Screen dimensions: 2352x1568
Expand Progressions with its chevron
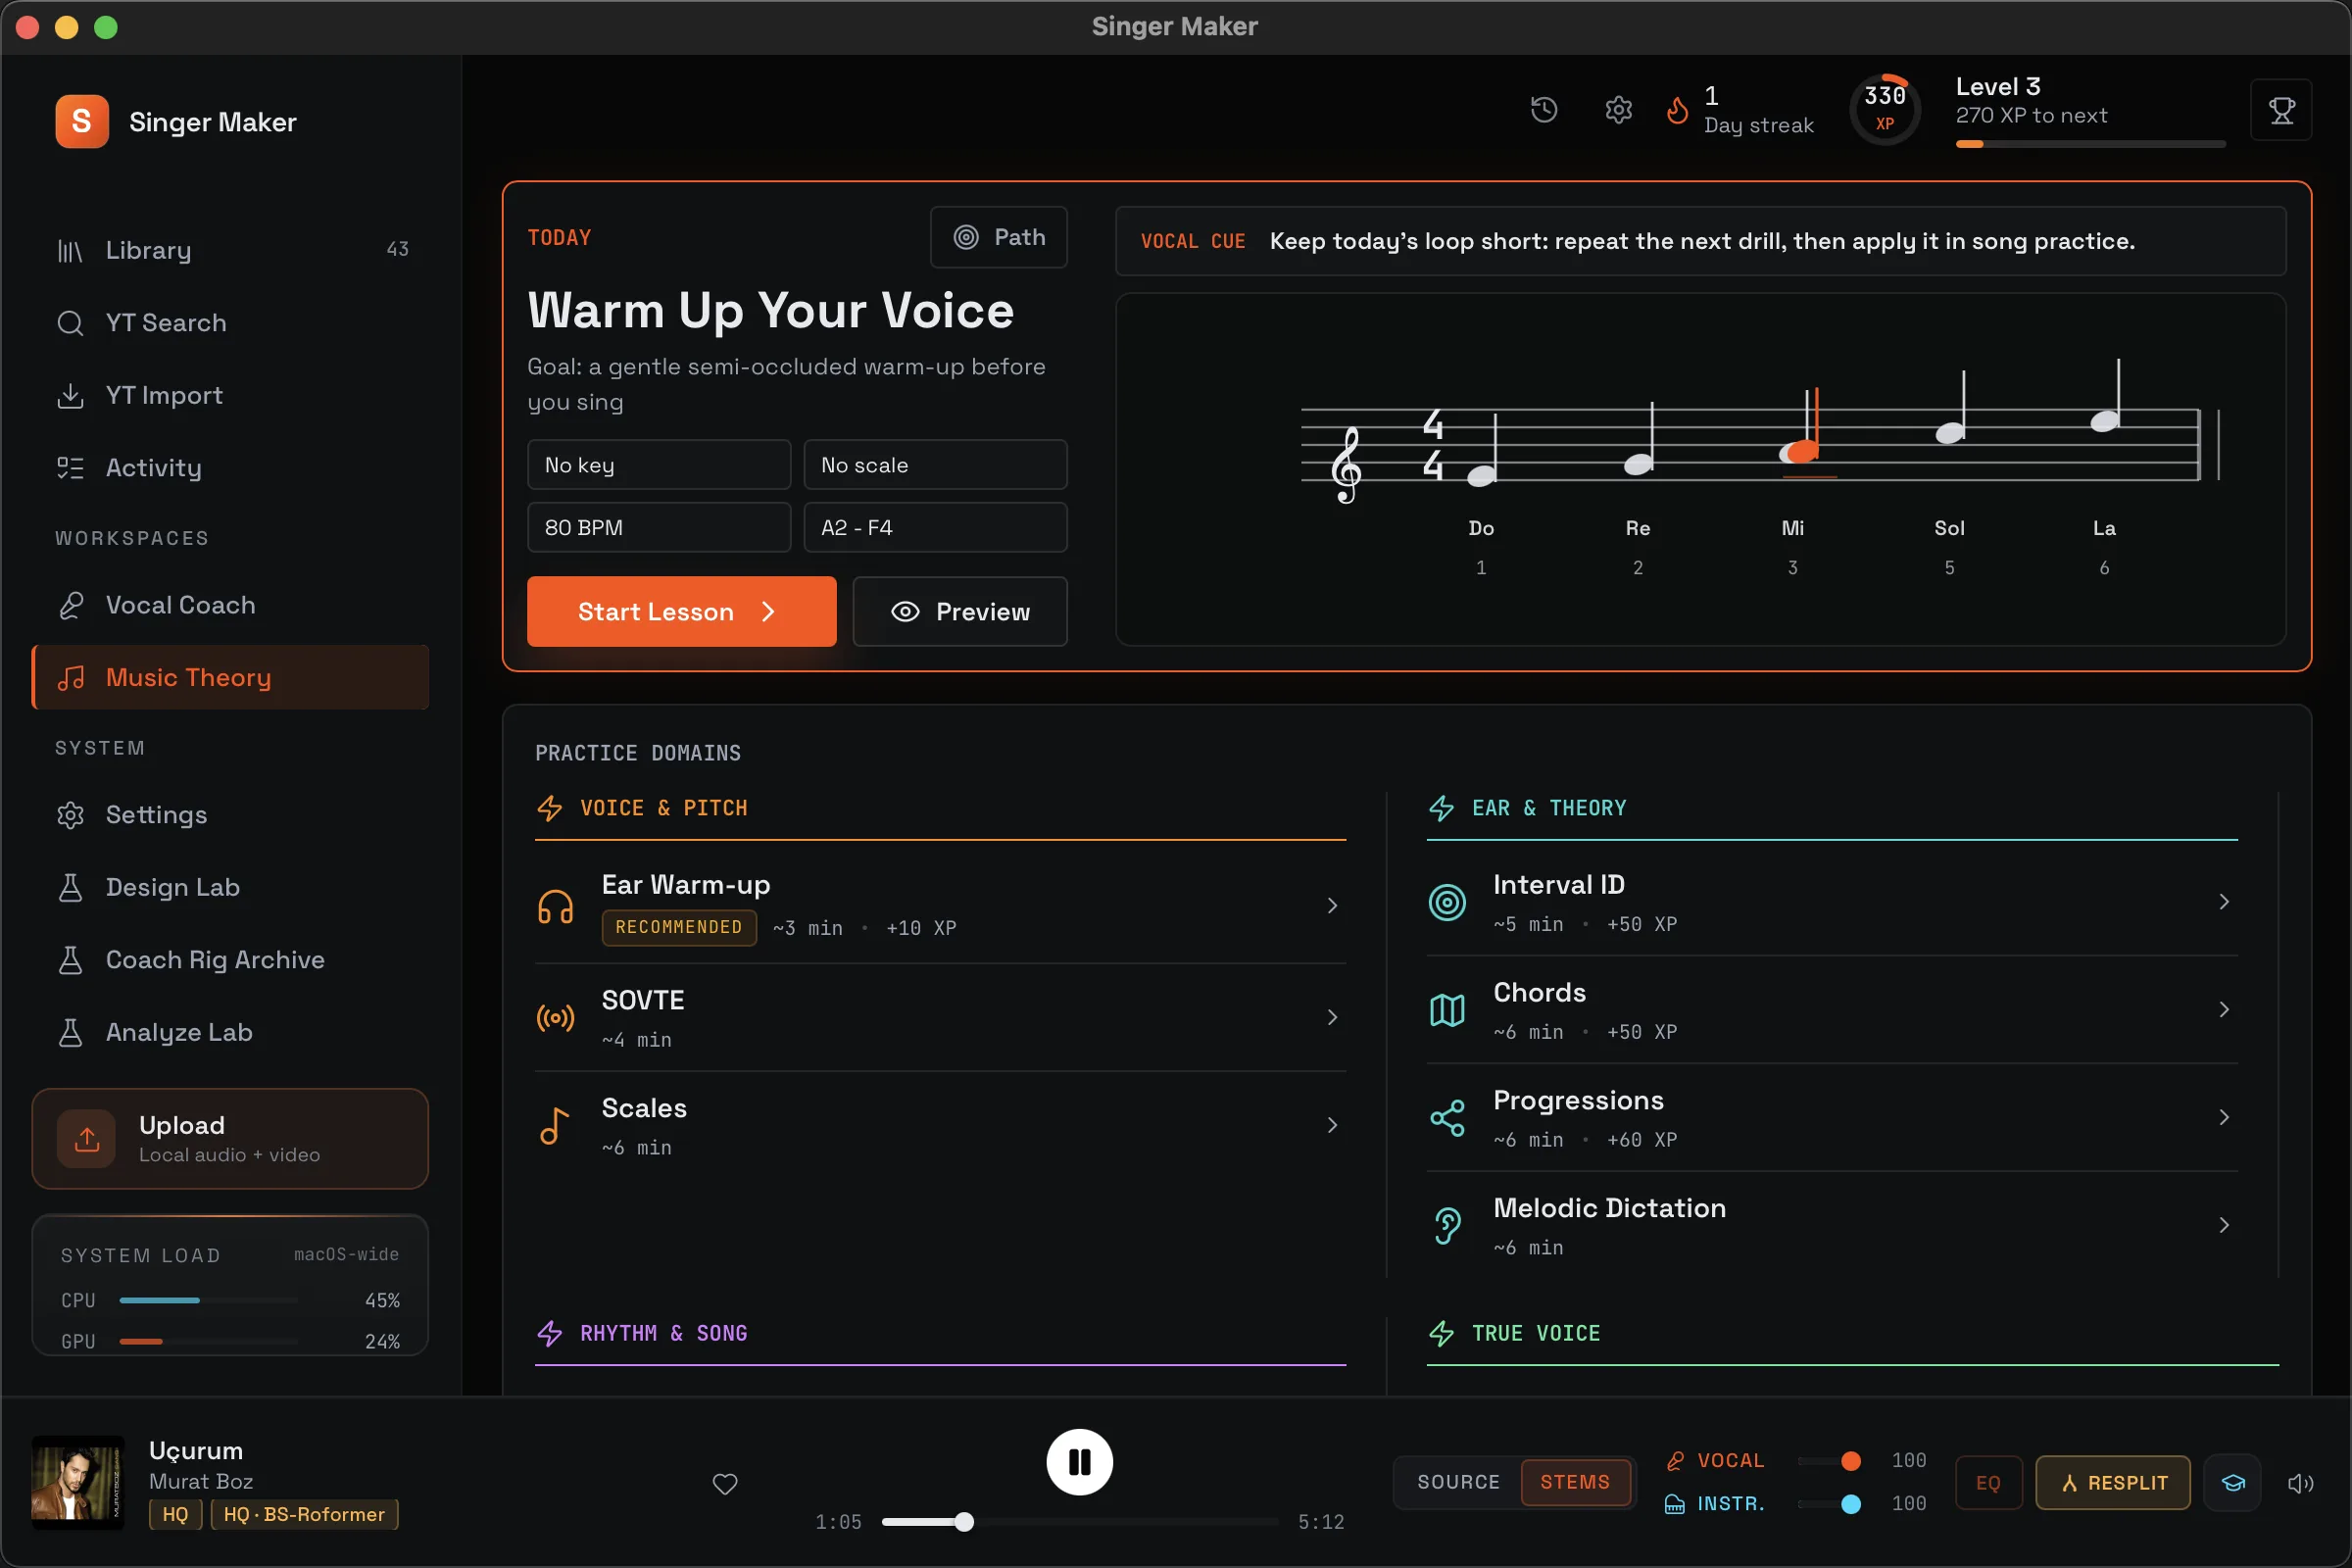pos(2223,1118)
